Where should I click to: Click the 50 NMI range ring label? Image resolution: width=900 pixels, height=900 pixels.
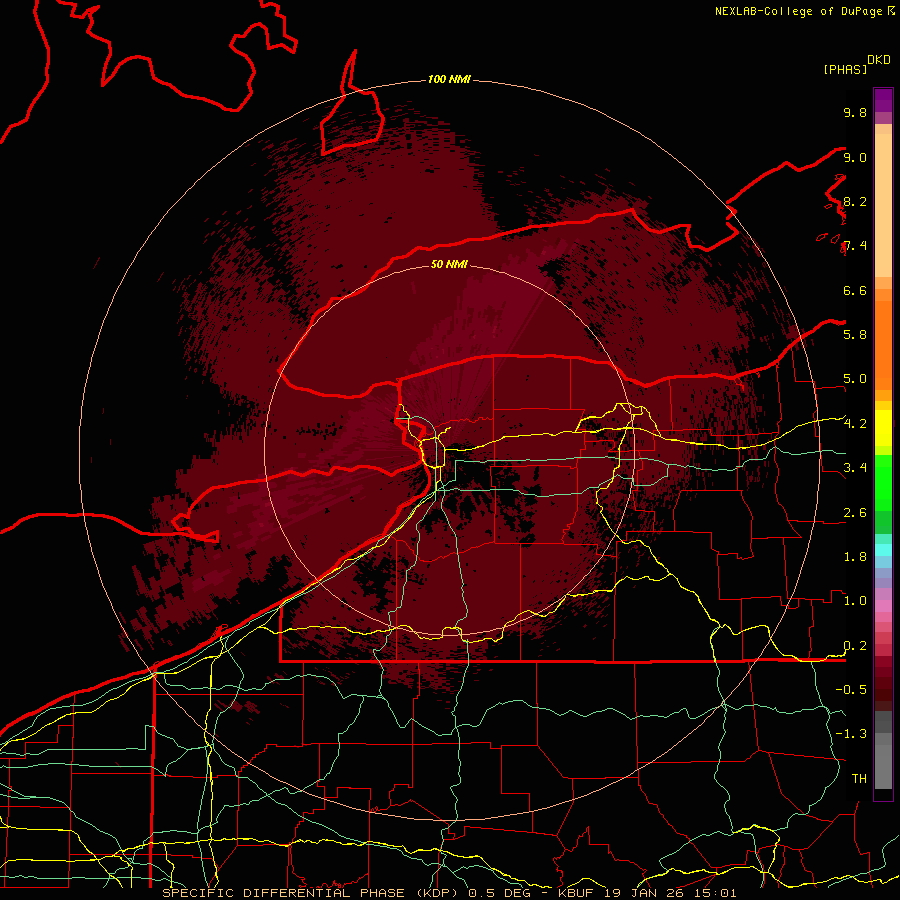tap(449, 264)
